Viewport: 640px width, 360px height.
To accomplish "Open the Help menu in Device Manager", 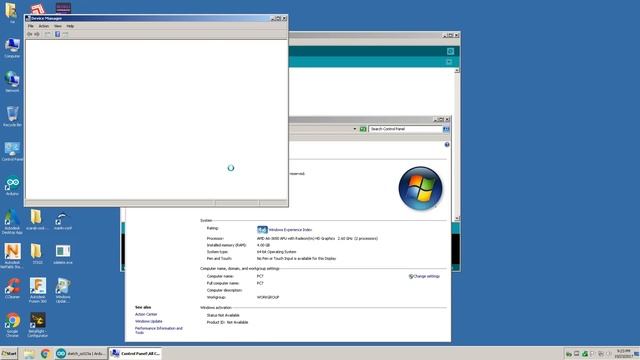I will pos(70,26).
